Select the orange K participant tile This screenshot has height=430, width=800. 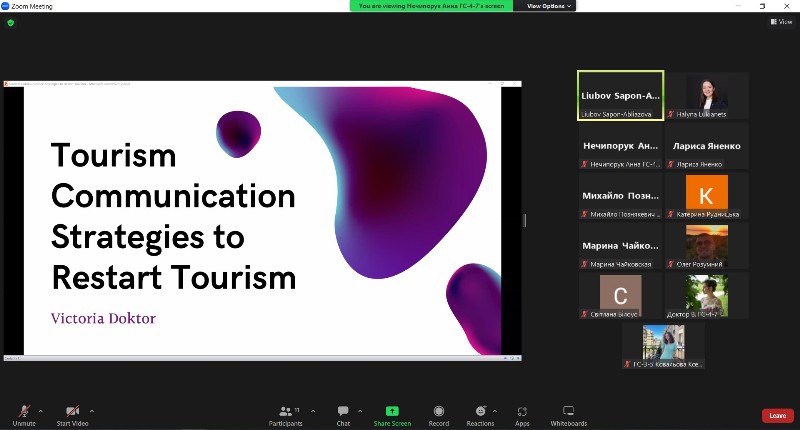click(706, 196)
